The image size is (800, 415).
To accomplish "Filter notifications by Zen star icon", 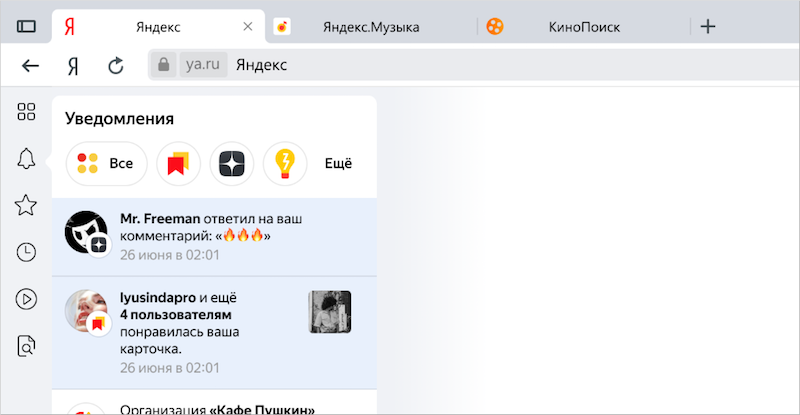I will 232,163.
